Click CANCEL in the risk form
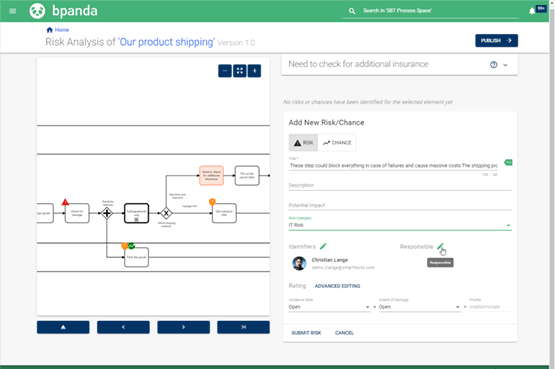The height and width of the screenshot is (369, 555). point(344,333)
